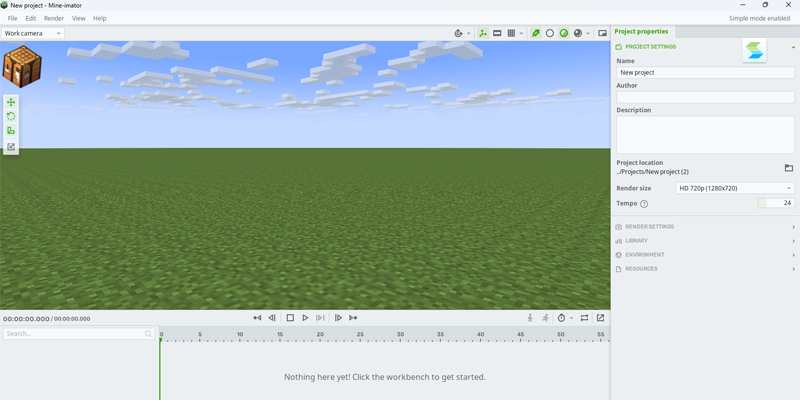Click the Tempo help question mark
The width and height of the screenshot is (800, 400).
click(x=644, y=204)
